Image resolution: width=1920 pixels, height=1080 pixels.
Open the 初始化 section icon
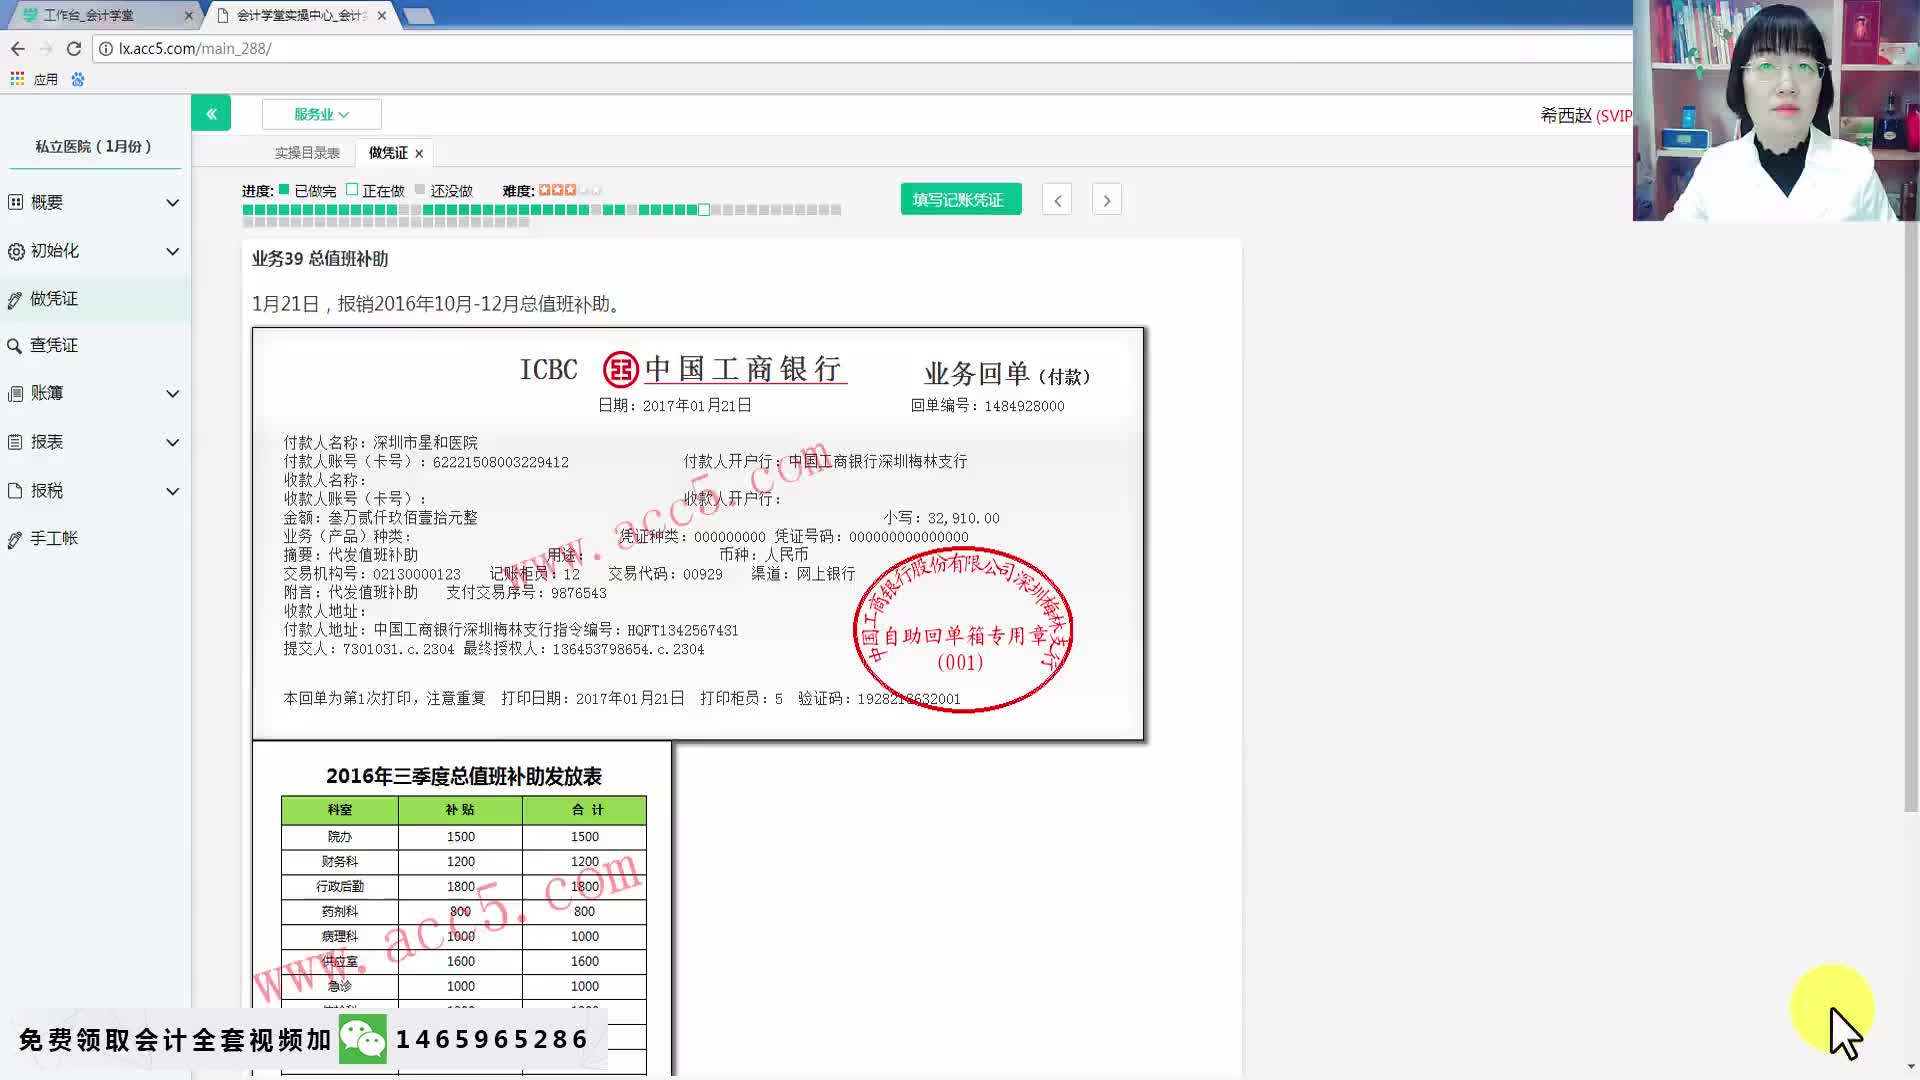tap(16, 251)
